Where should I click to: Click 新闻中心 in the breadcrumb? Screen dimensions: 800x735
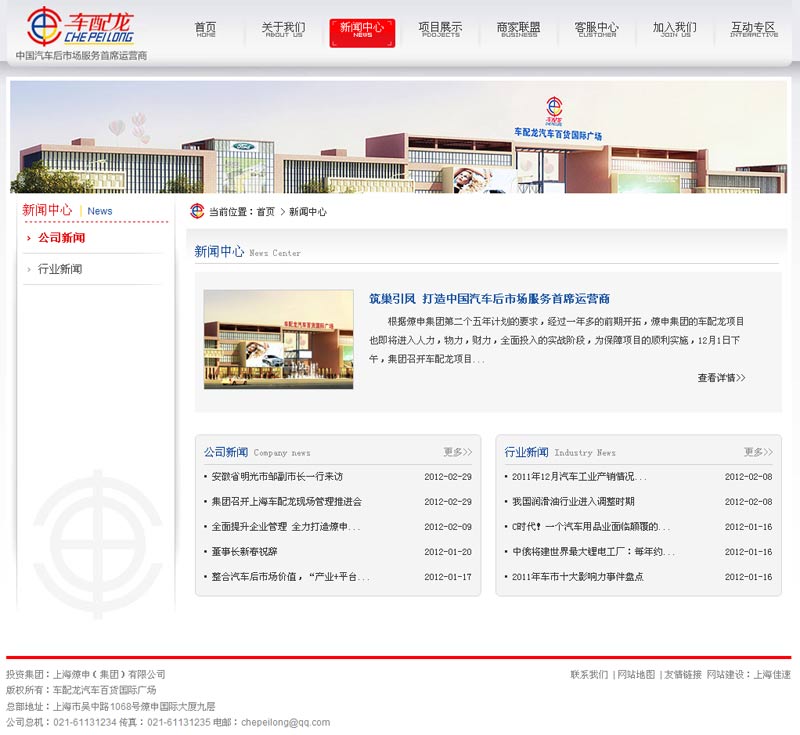pos(308,212)
